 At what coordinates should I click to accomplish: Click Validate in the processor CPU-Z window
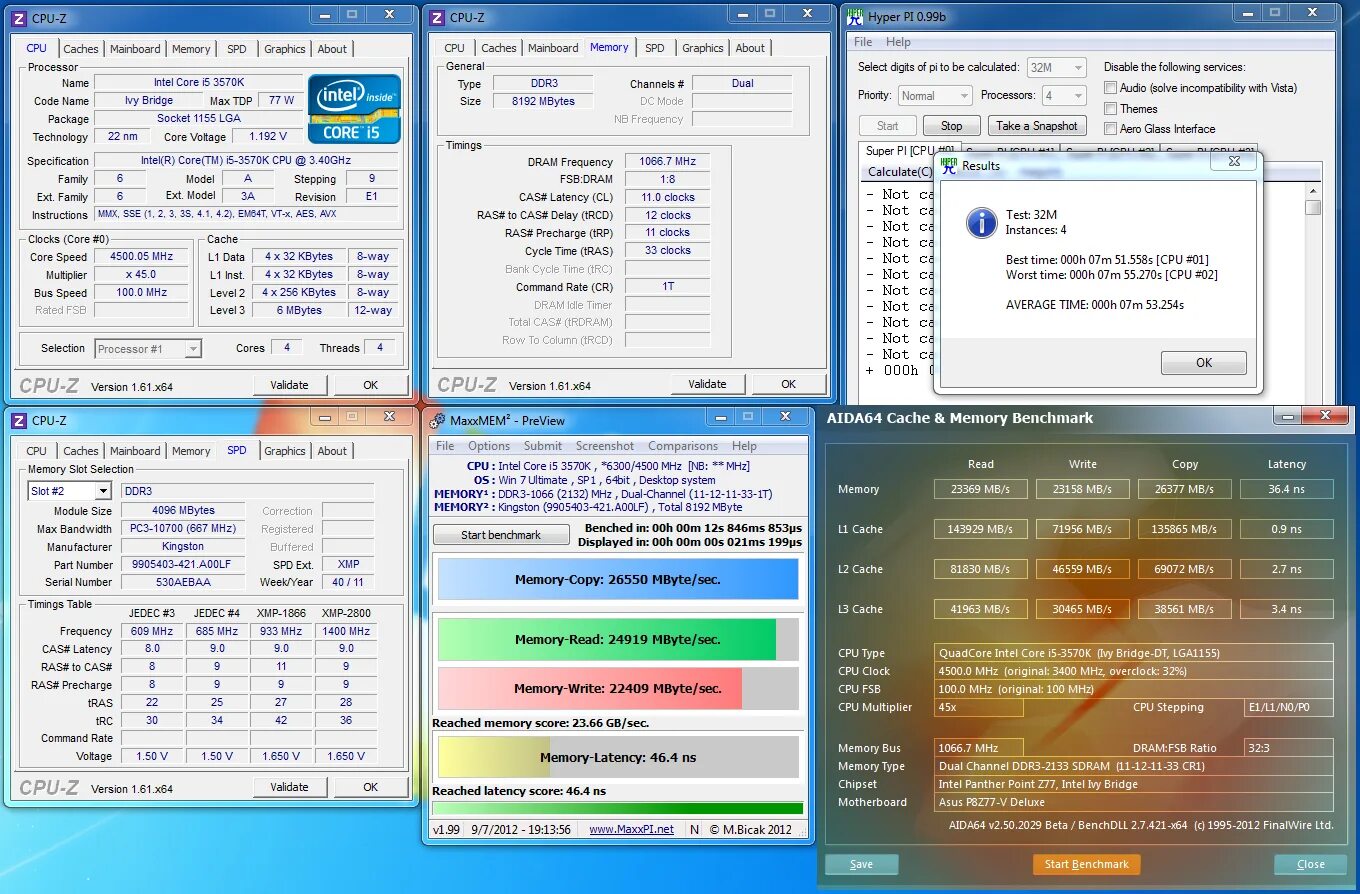pyautogui.click(x=289, y=385)
